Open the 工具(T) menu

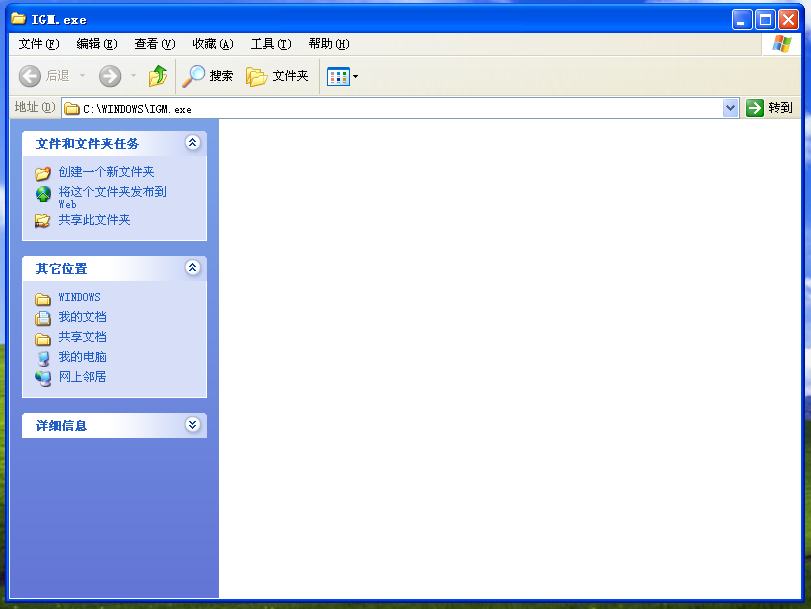tap(271, 44)
